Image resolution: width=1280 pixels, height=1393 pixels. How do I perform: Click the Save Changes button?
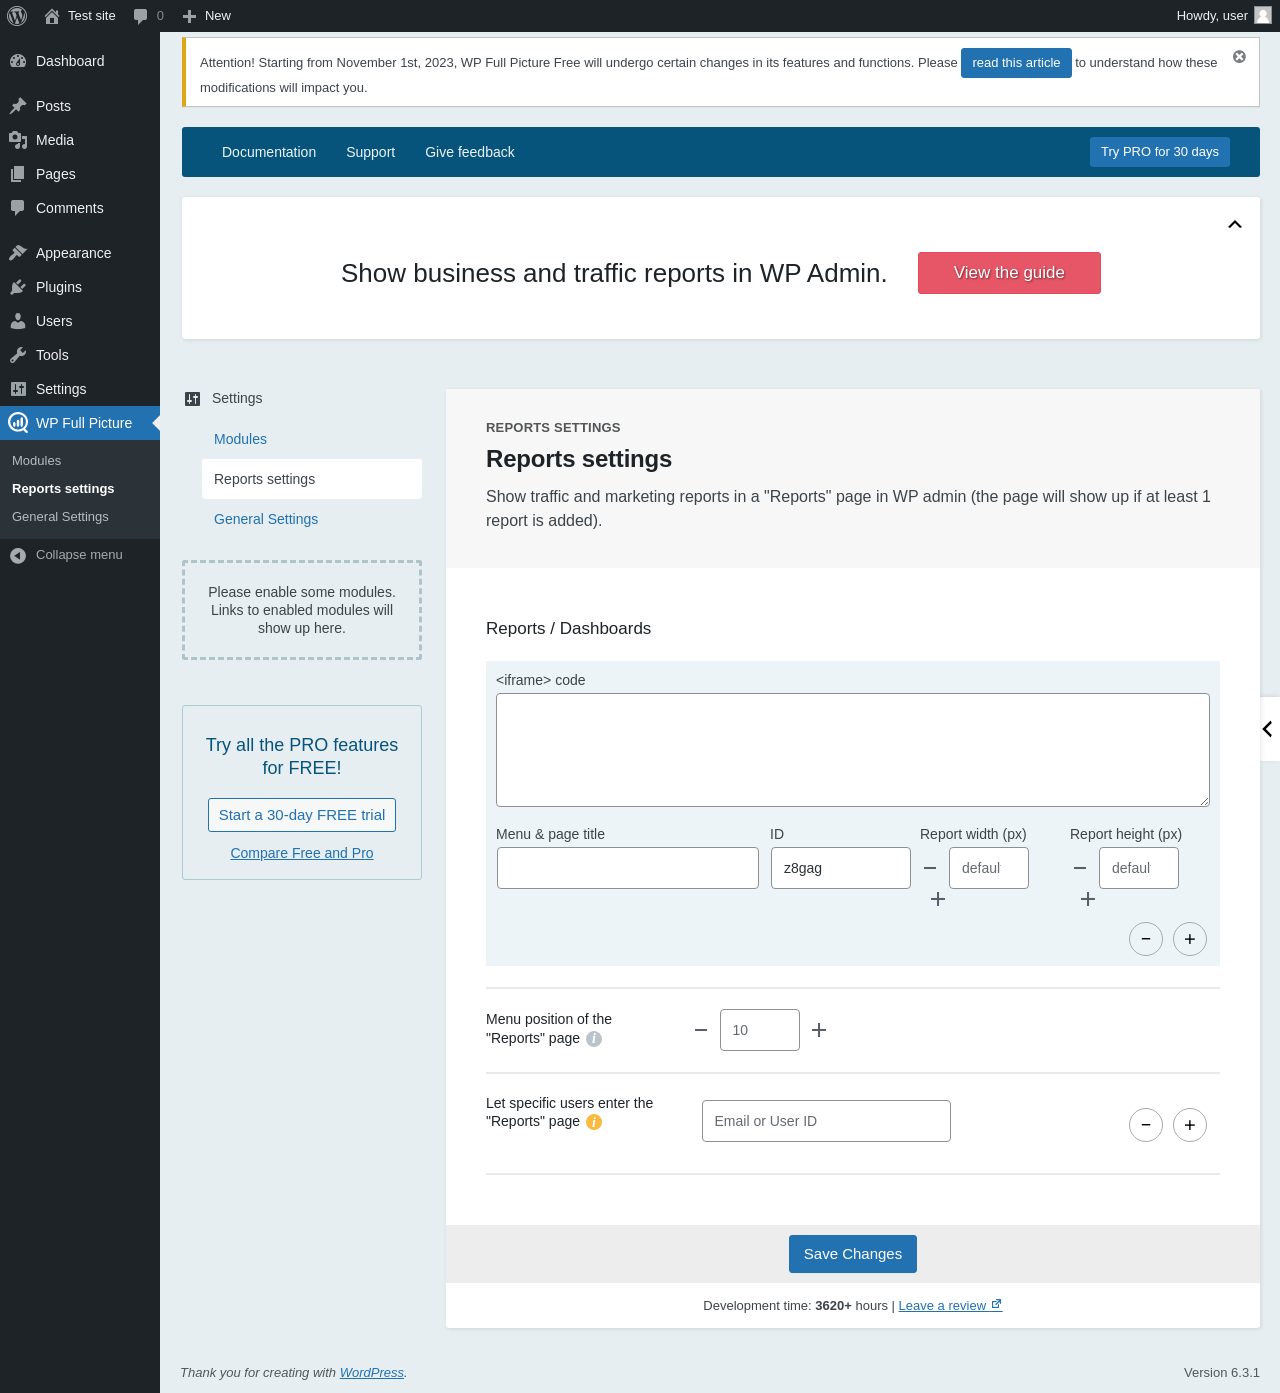tap(853, 1254)
